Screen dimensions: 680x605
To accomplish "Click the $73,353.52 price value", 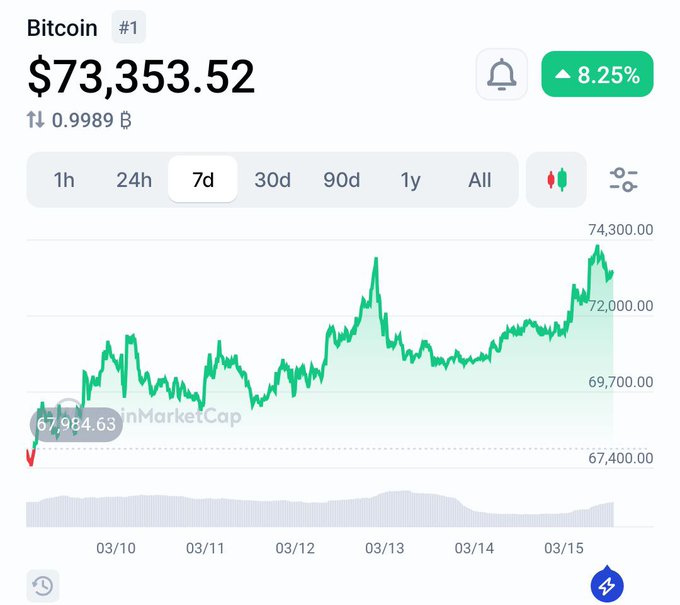I will point(141,77).
